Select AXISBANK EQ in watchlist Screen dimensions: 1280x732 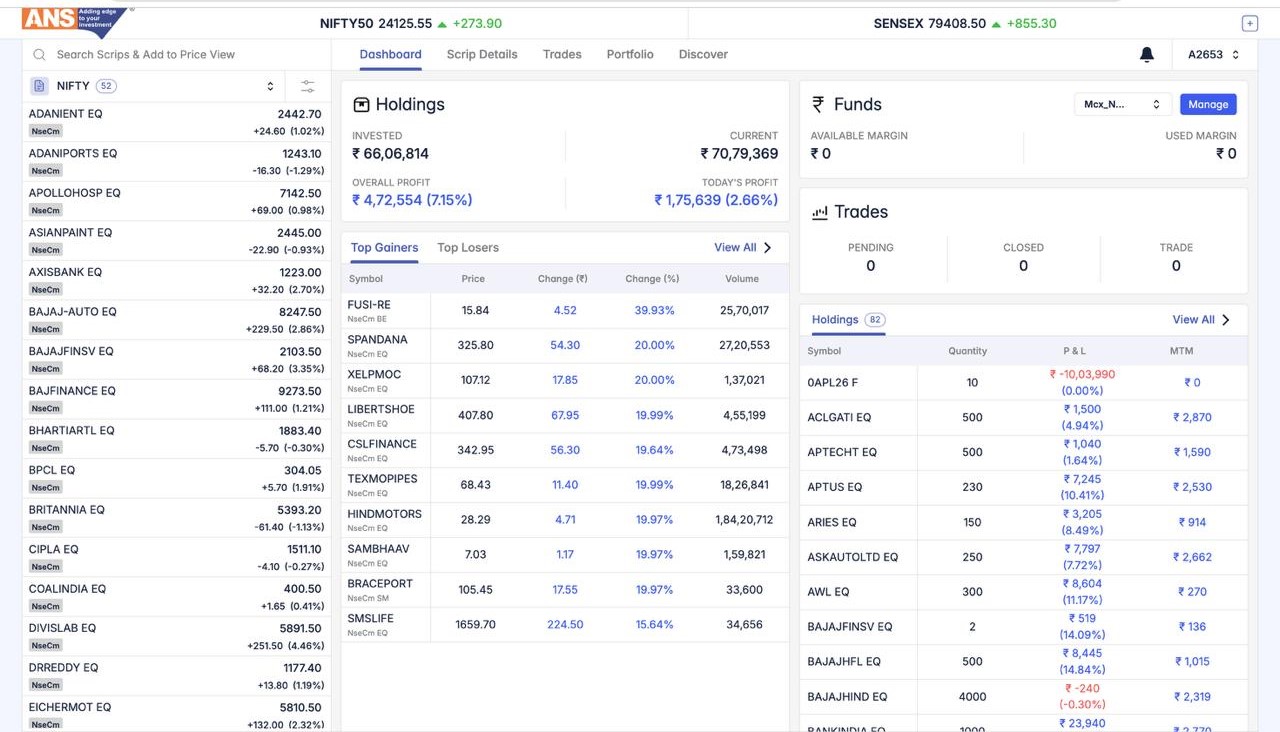click(x=176, y=280)
